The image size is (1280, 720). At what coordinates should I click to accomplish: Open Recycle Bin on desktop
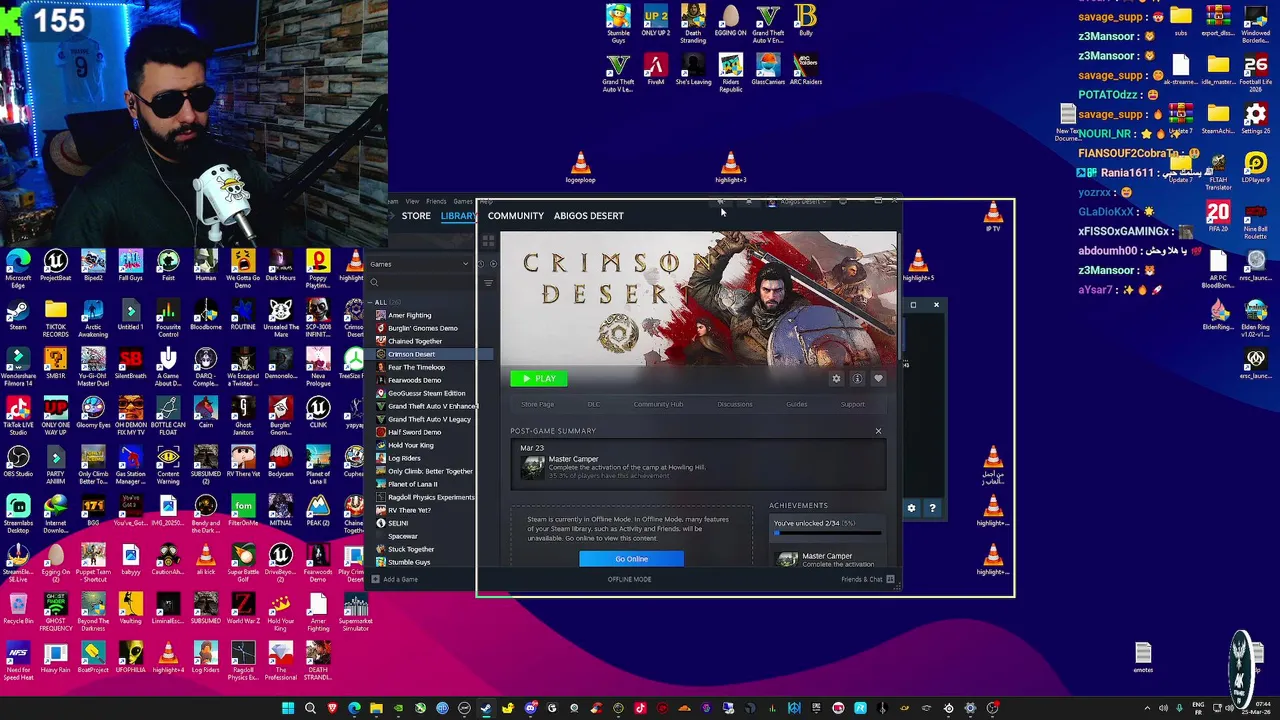click(18, 608)
